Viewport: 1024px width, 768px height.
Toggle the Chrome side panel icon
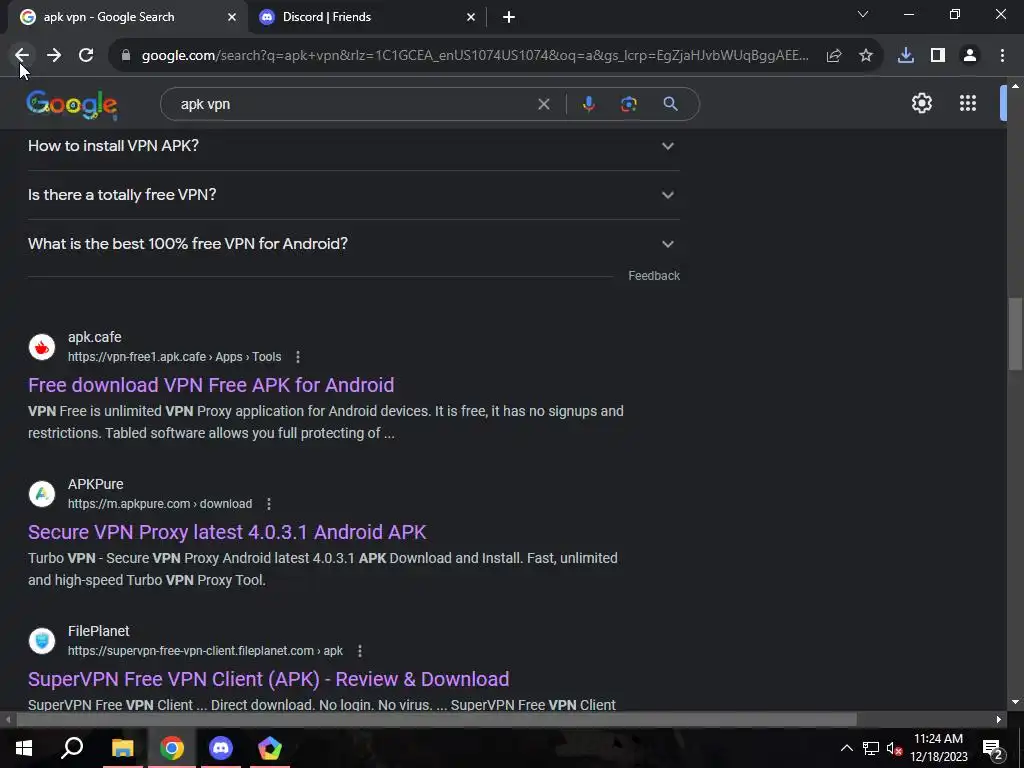[938, 56]
